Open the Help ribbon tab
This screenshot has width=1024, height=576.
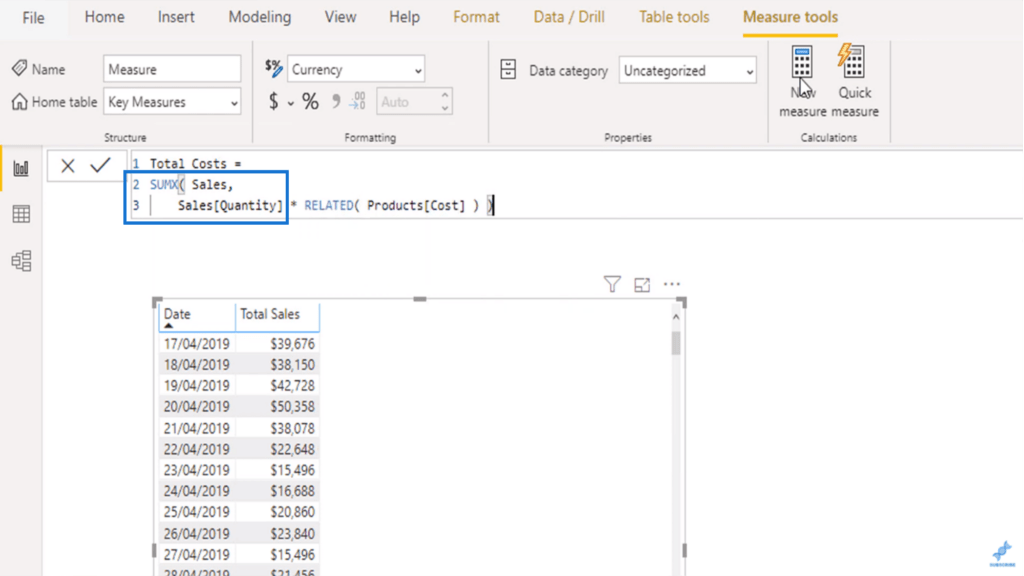pyautogui.click(x=404, y=17)
